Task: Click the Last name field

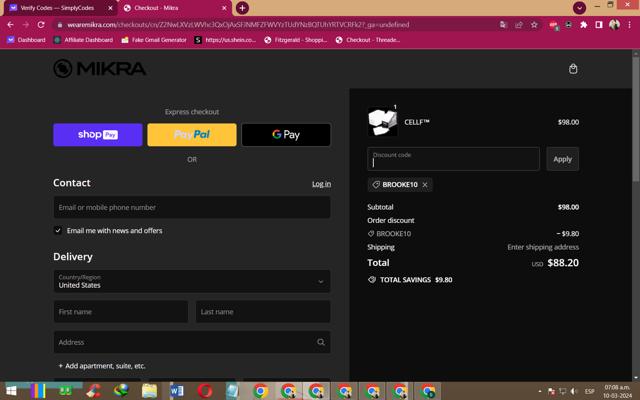Action: point(263,311)
